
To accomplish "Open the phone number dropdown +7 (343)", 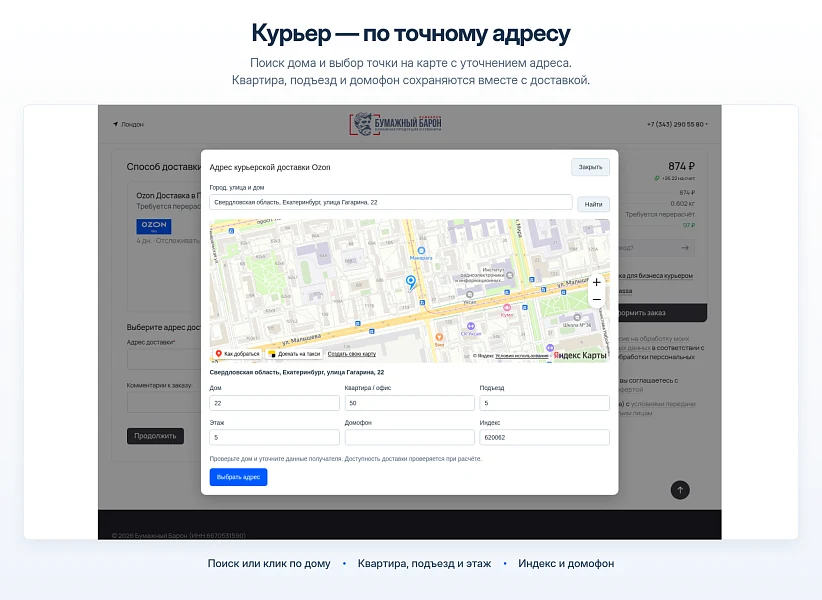I will [677, 124].
